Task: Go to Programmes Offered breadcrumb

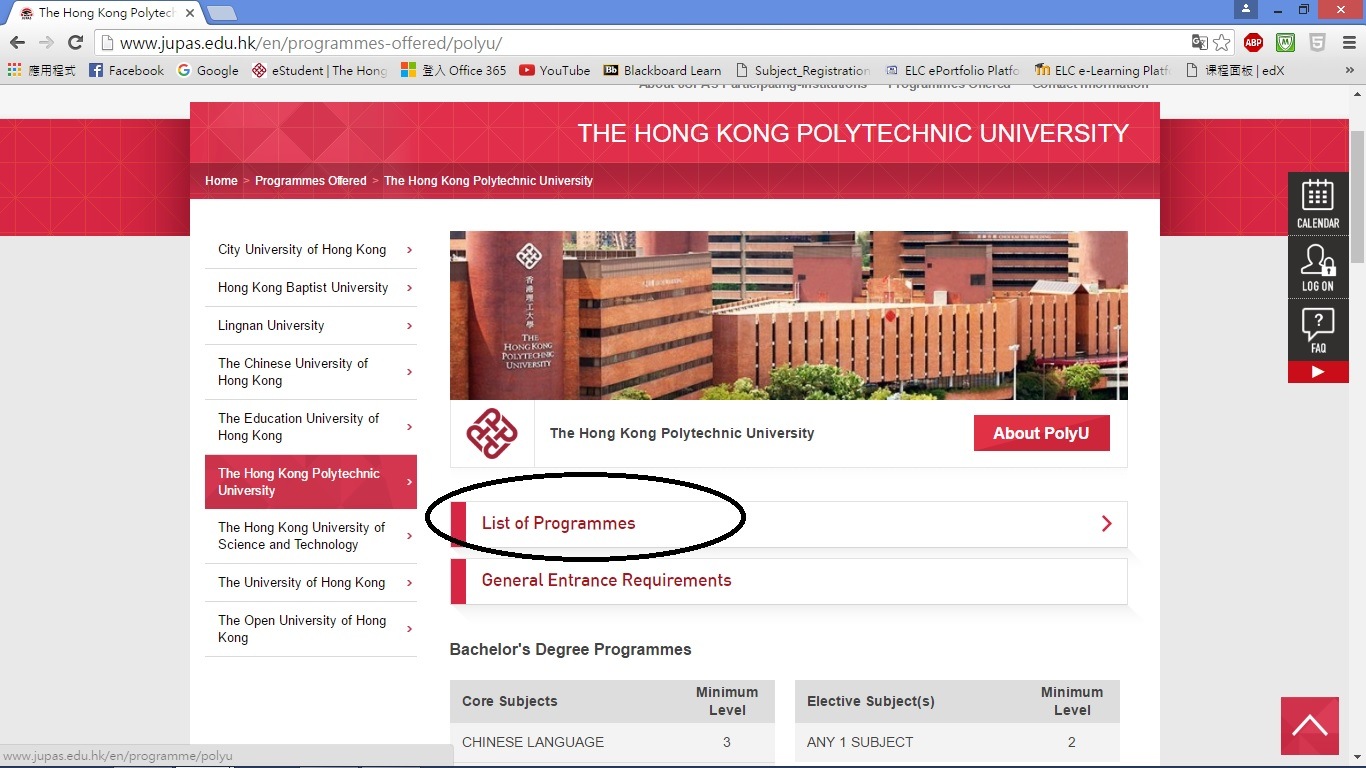Action: [311, 181]
